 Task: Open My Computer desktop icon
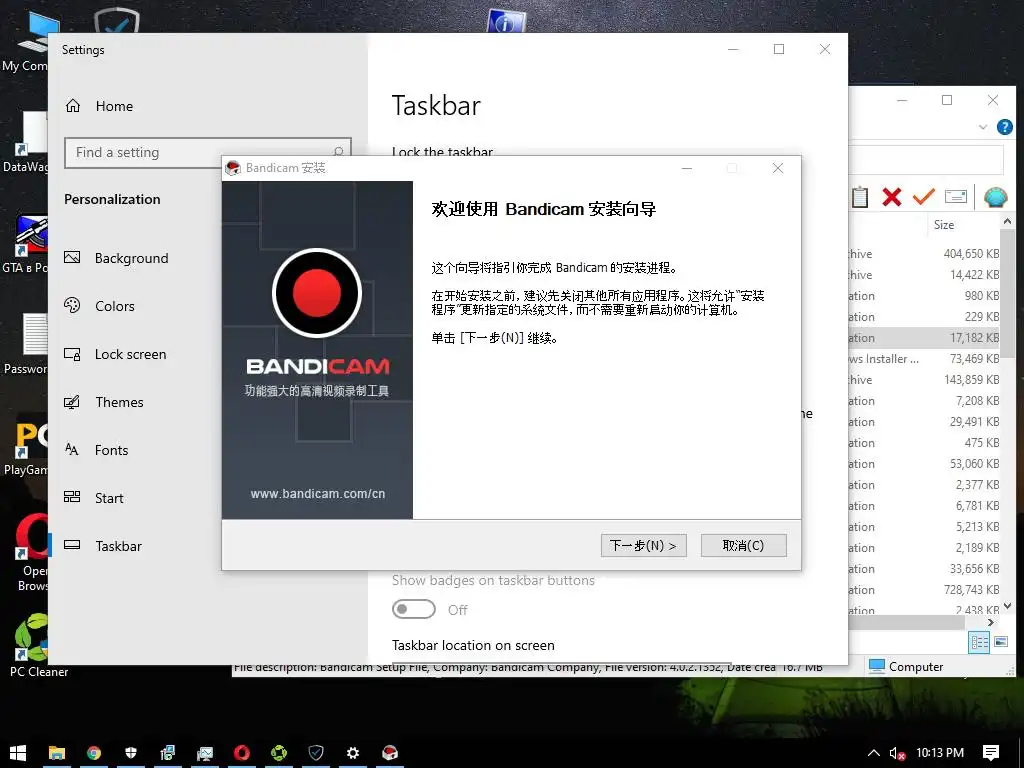pos(29,40)
